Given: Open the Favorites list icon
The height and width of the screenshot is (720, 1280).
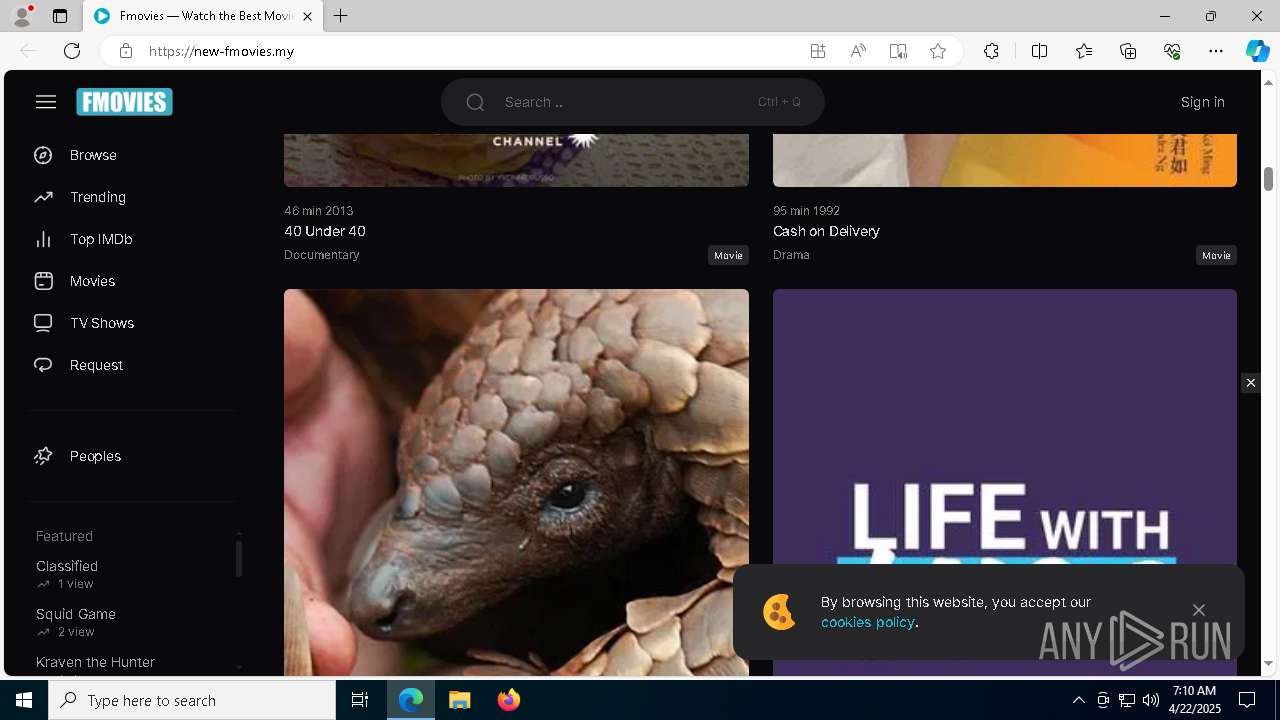Looking at the screenshot, I should click(x=1084, y=51).
